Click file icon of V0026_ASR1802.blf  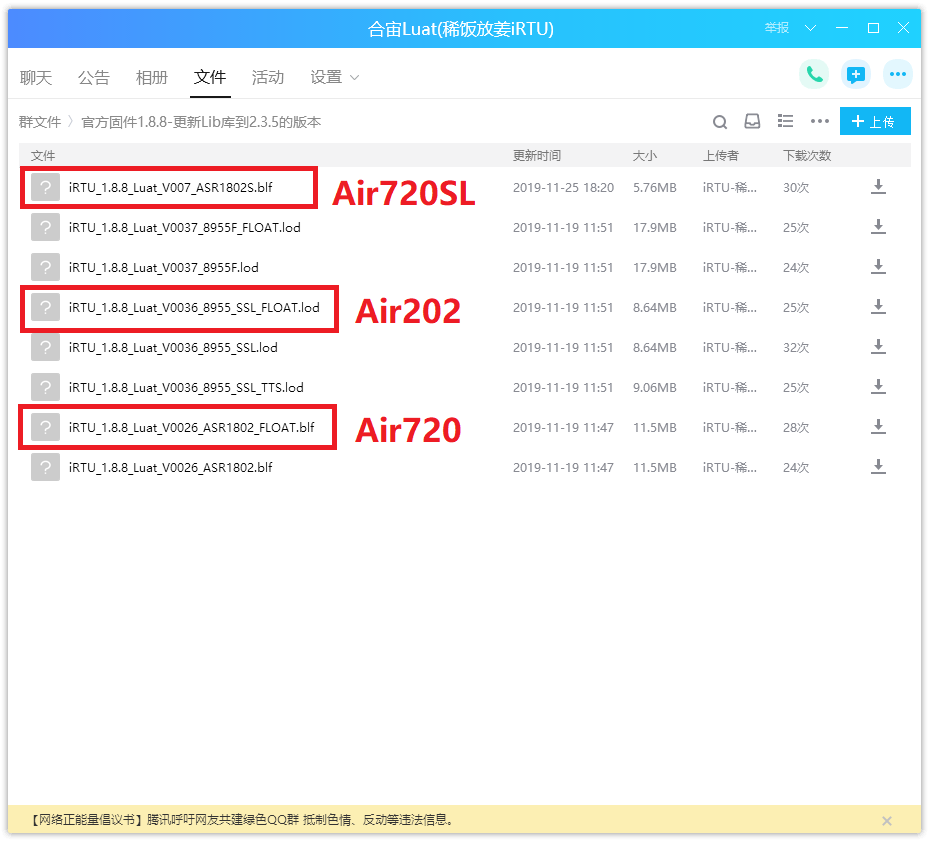(x=45, y=467)
